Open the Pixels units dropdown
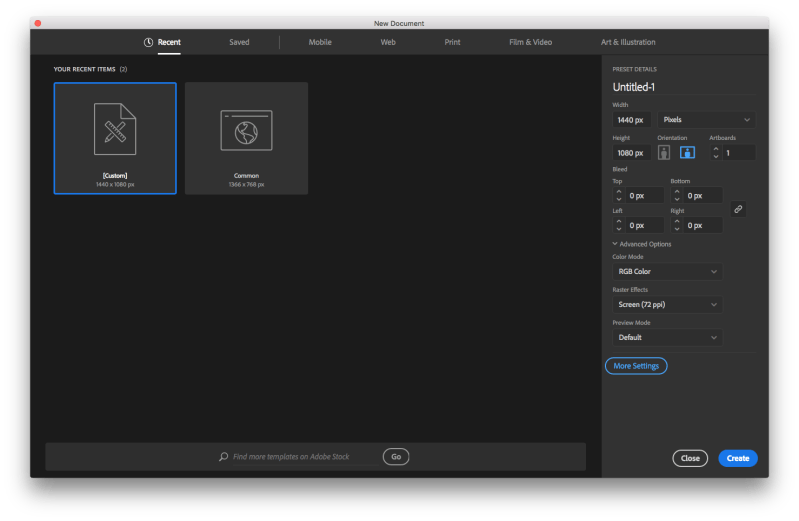Viewport: 799px width, 521px height. (706, 120)
